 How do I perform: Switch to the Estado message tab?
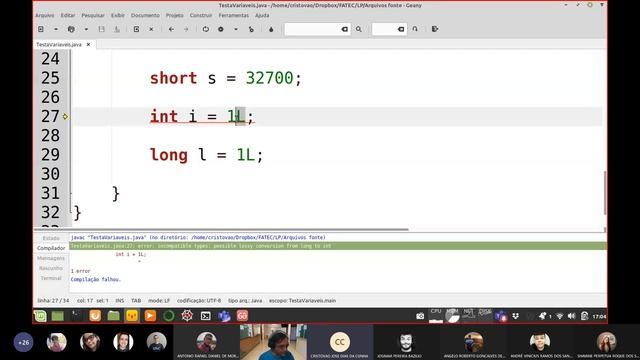click(x=51, y=238)
